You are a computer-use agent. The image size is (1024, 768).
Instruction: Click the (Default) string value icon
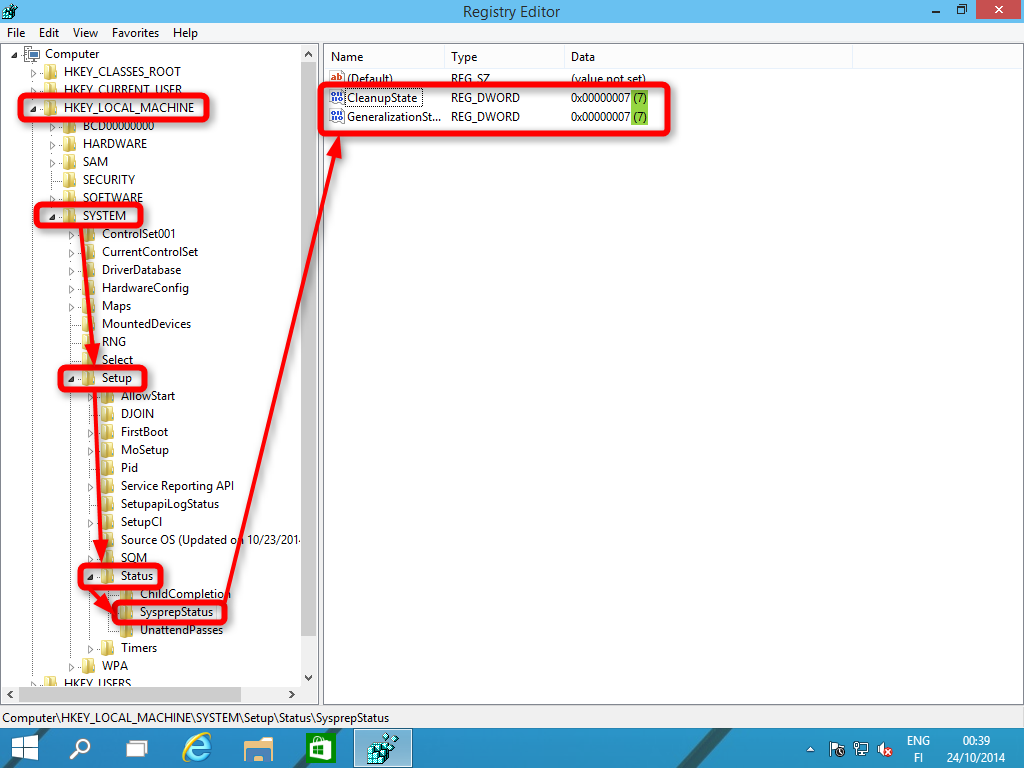pos(337,78)
